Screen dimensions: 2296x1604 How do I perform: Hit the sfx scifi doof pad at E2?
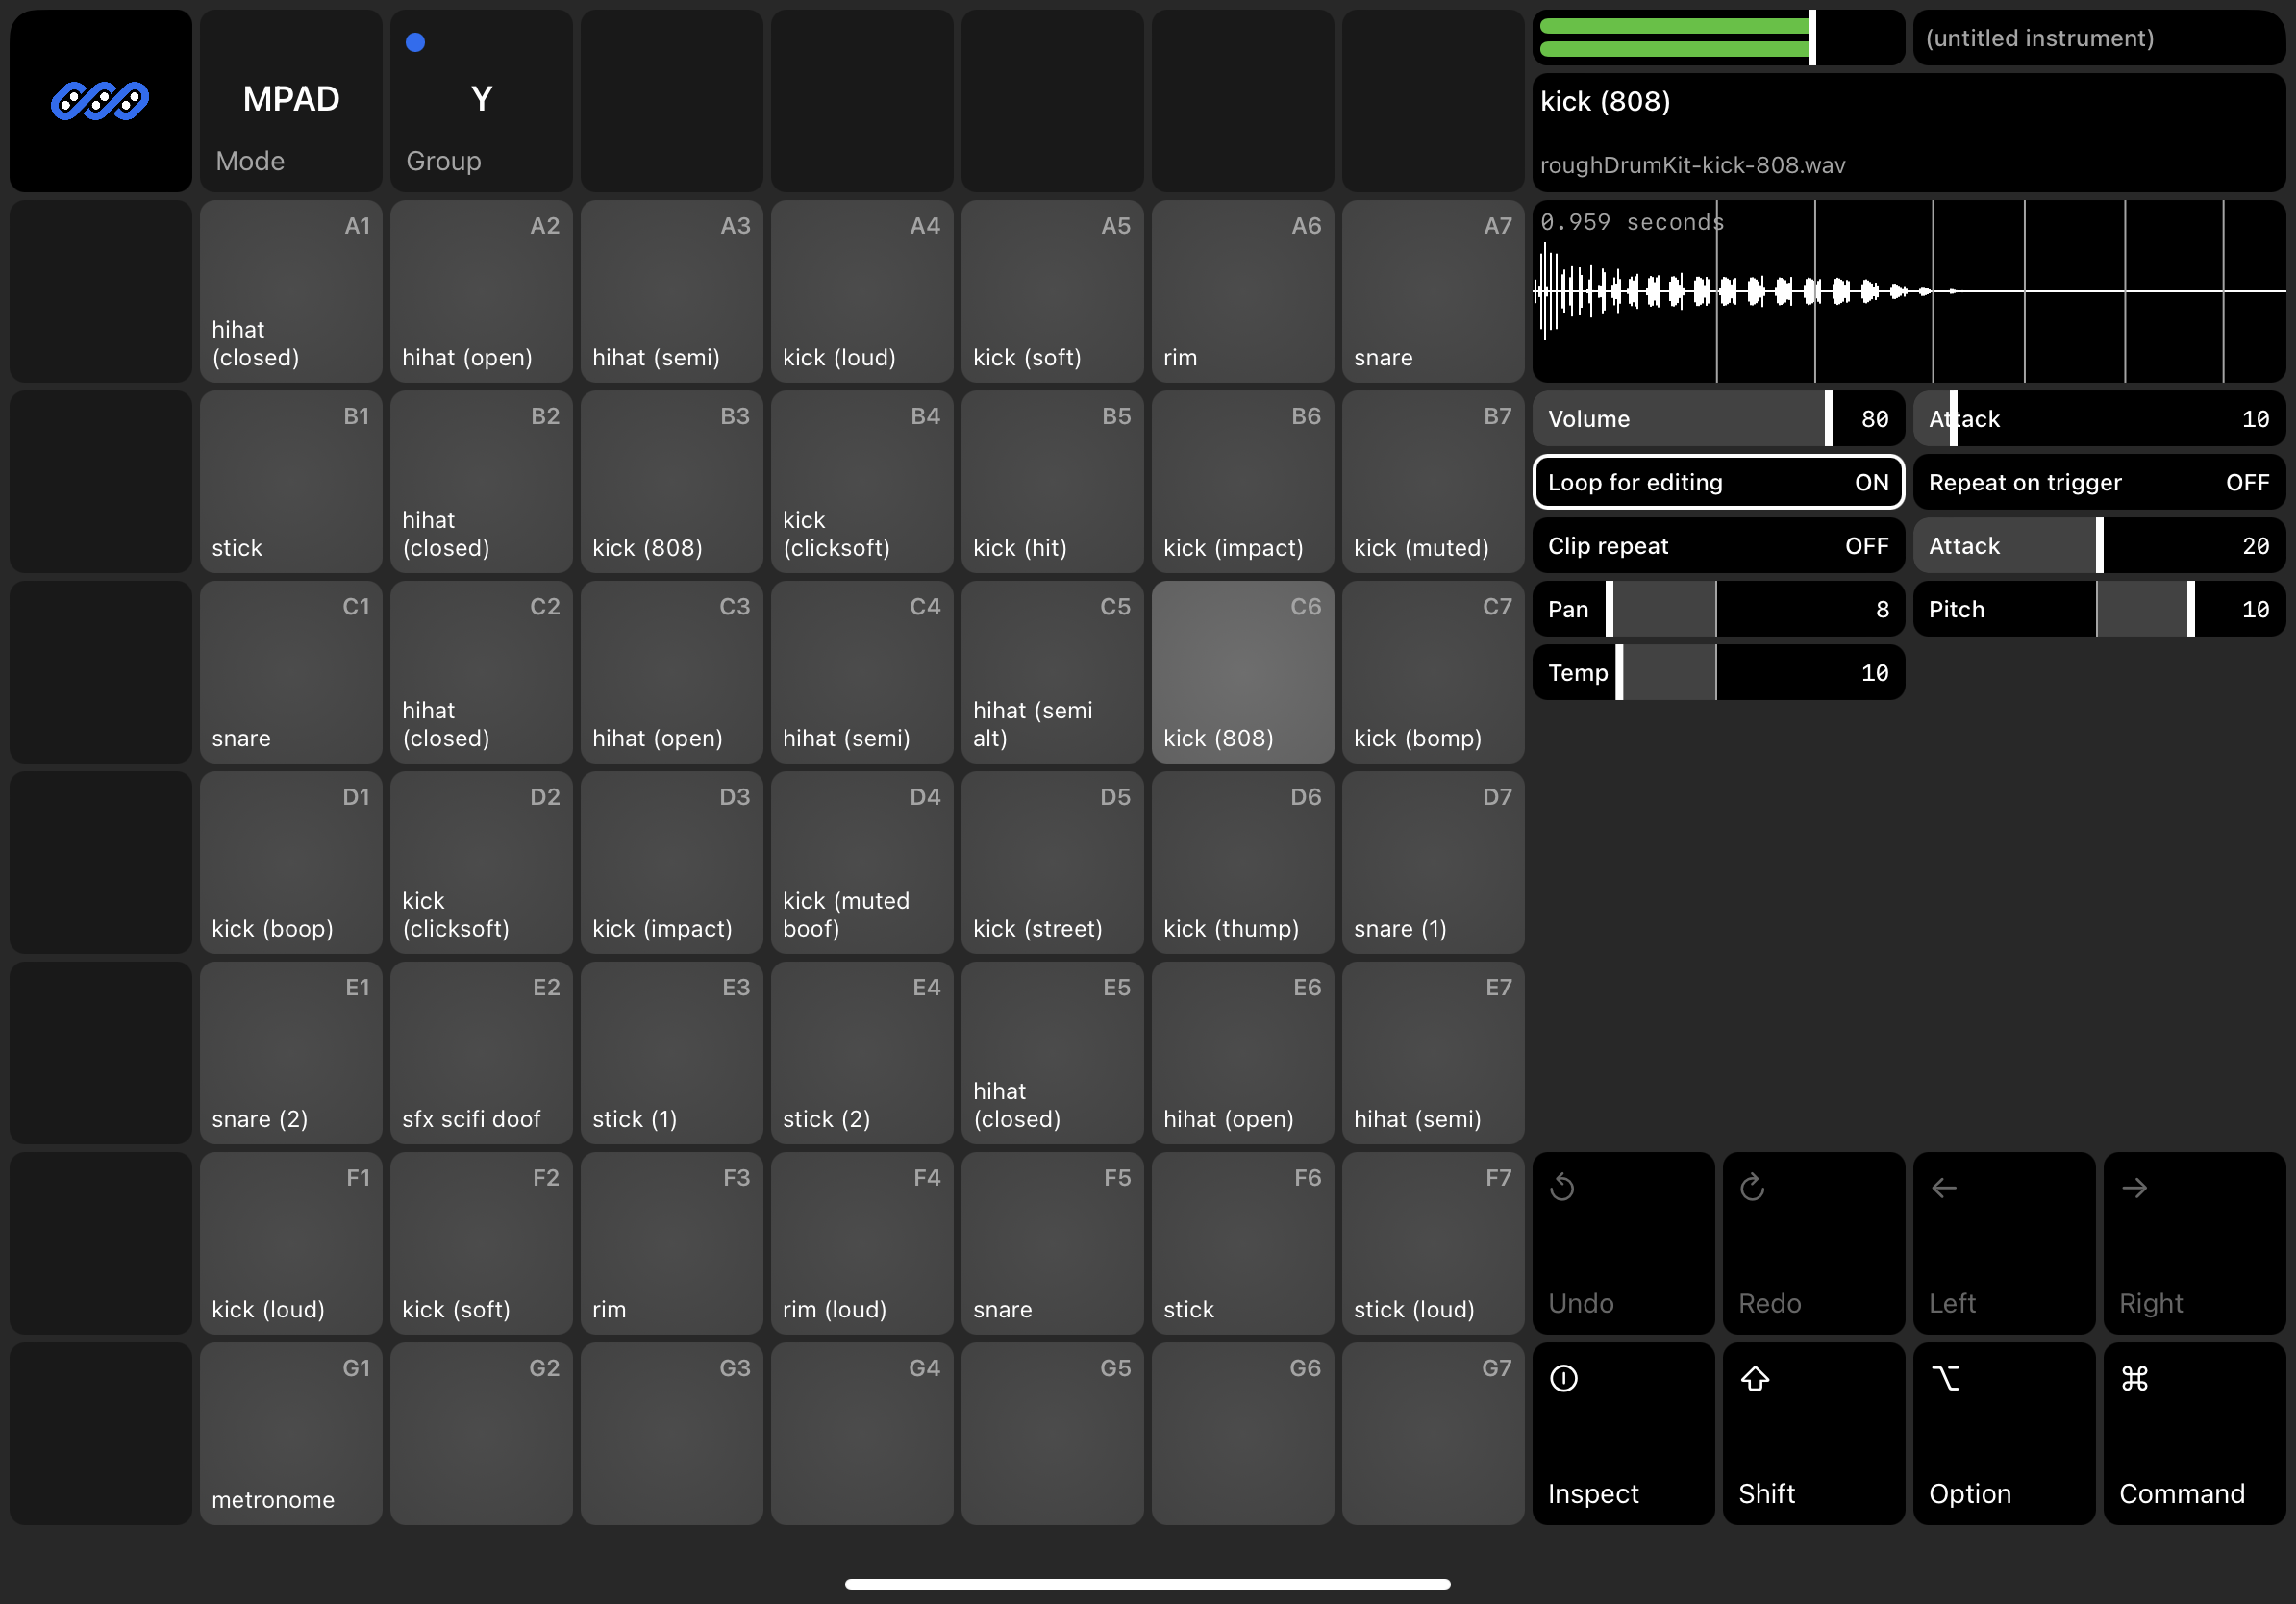481,1053
